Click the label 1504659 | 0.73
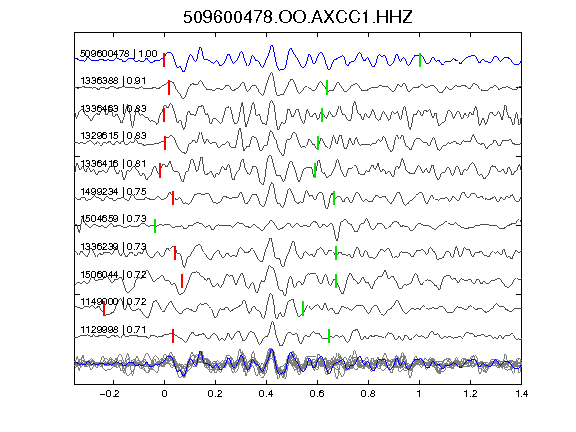576x432 pixels. click(x=113, y=219)
